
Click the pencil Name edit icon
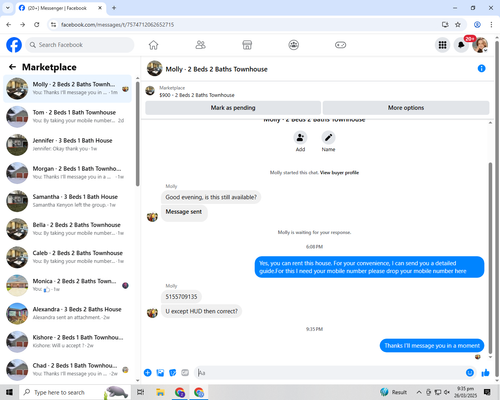[328, 137]
